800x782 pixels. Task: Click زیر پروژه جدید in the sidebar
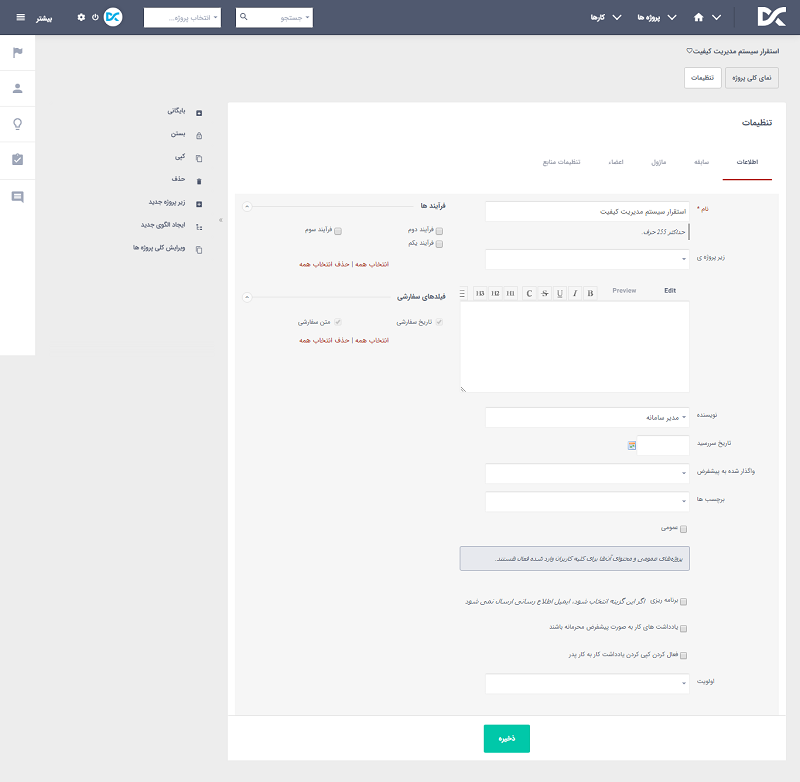pos(167,202)
